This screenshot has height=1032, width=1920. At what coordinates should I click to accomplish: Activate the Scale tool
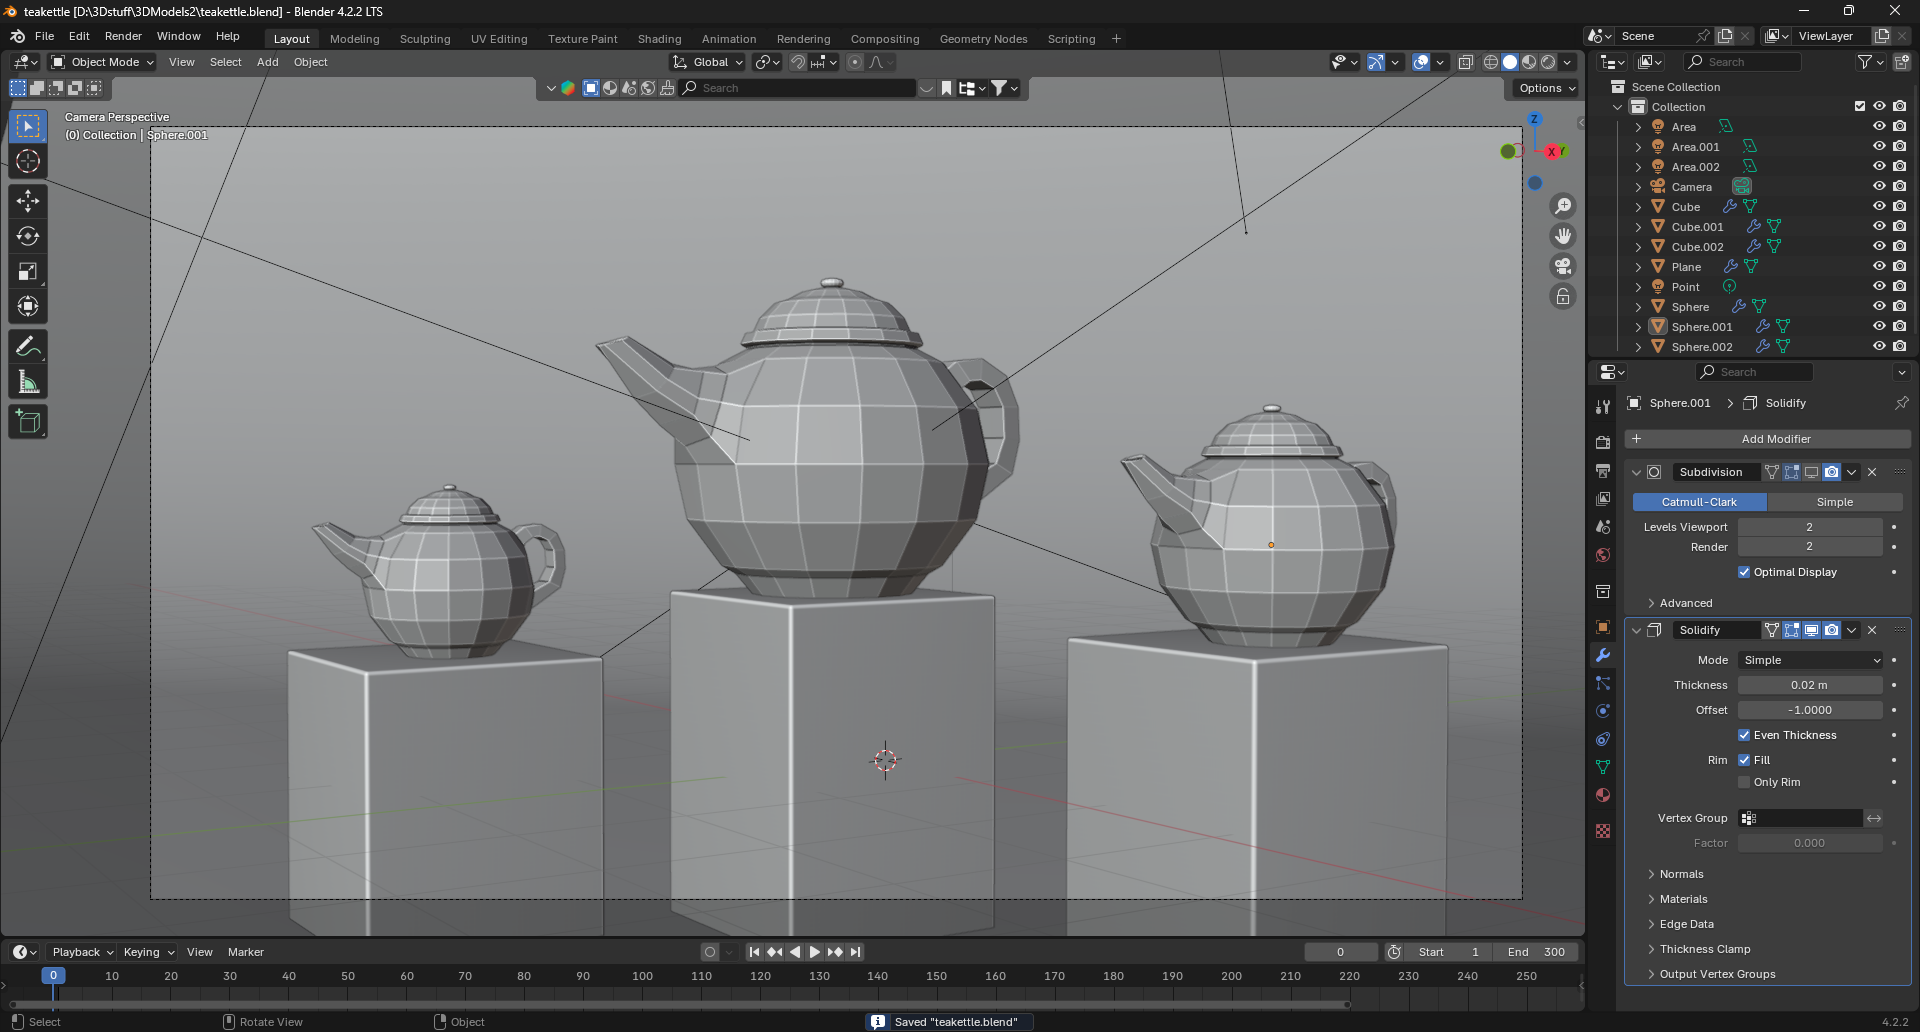[28, 271]
